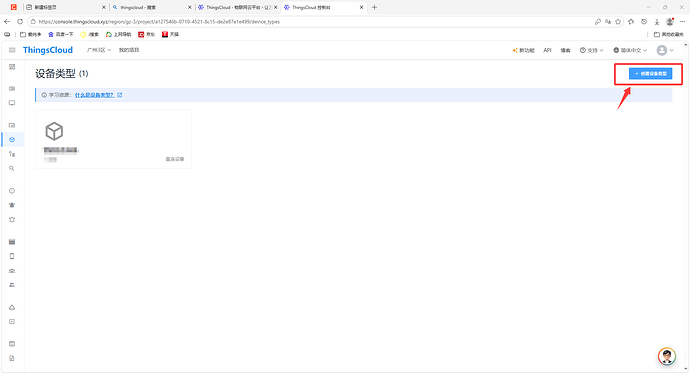Open the browser three-dots settings menu
Screen dimensions: 690x373
[683, 22]
